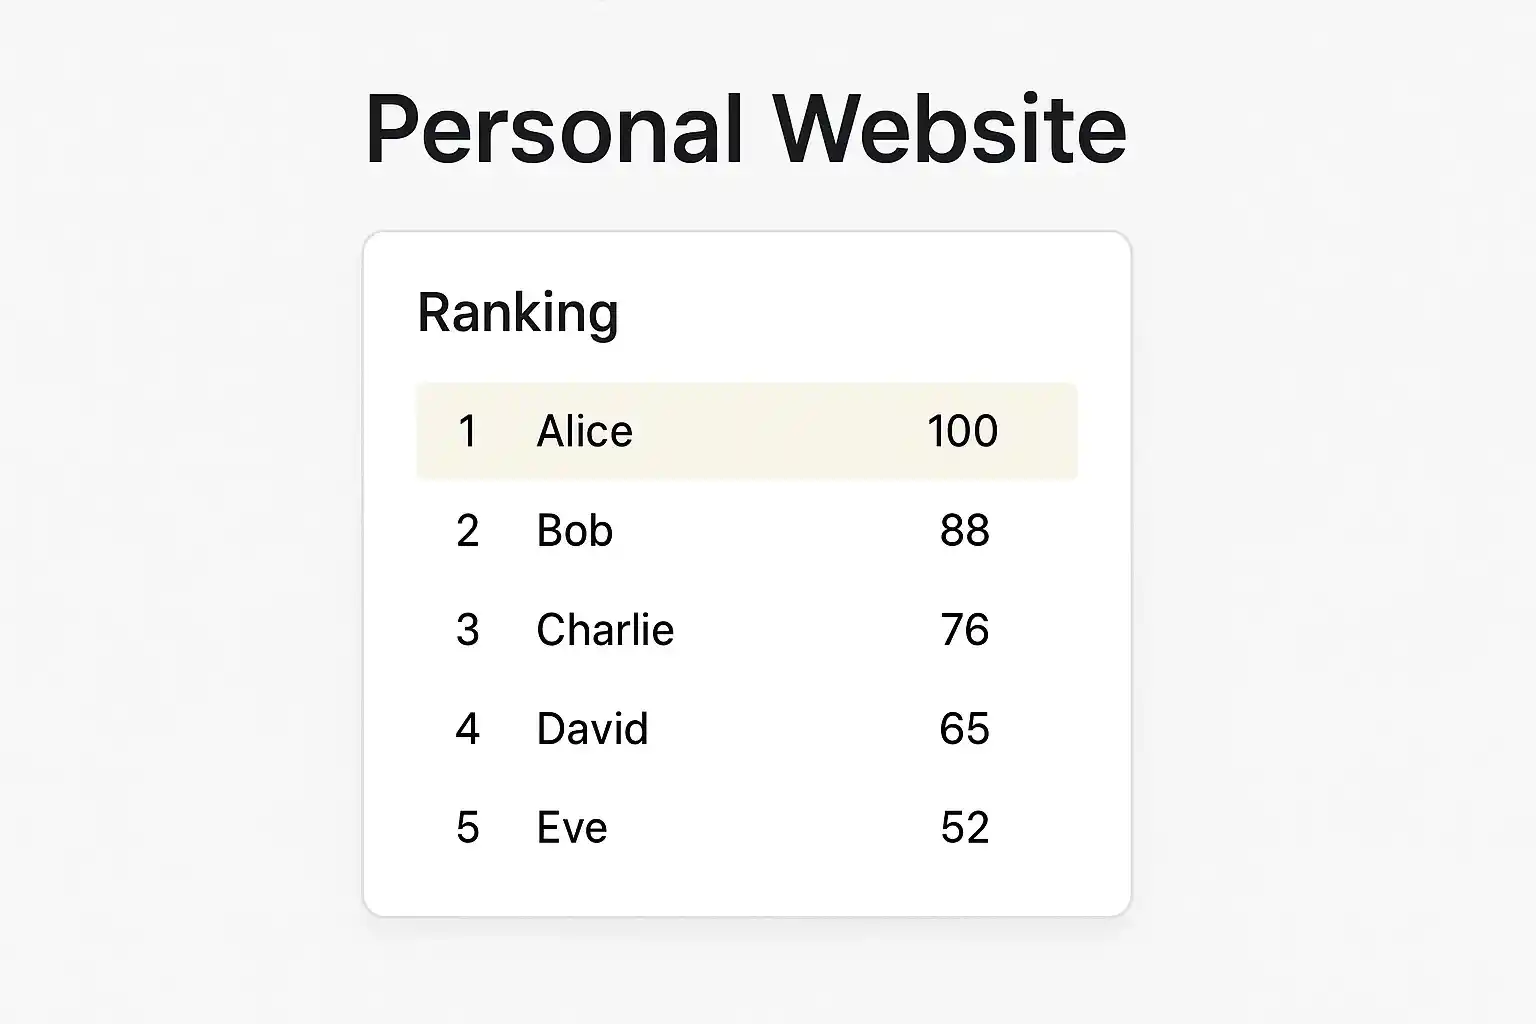
Task: Click rank number 2 beside Bob
Action: [x=467, y=530]
